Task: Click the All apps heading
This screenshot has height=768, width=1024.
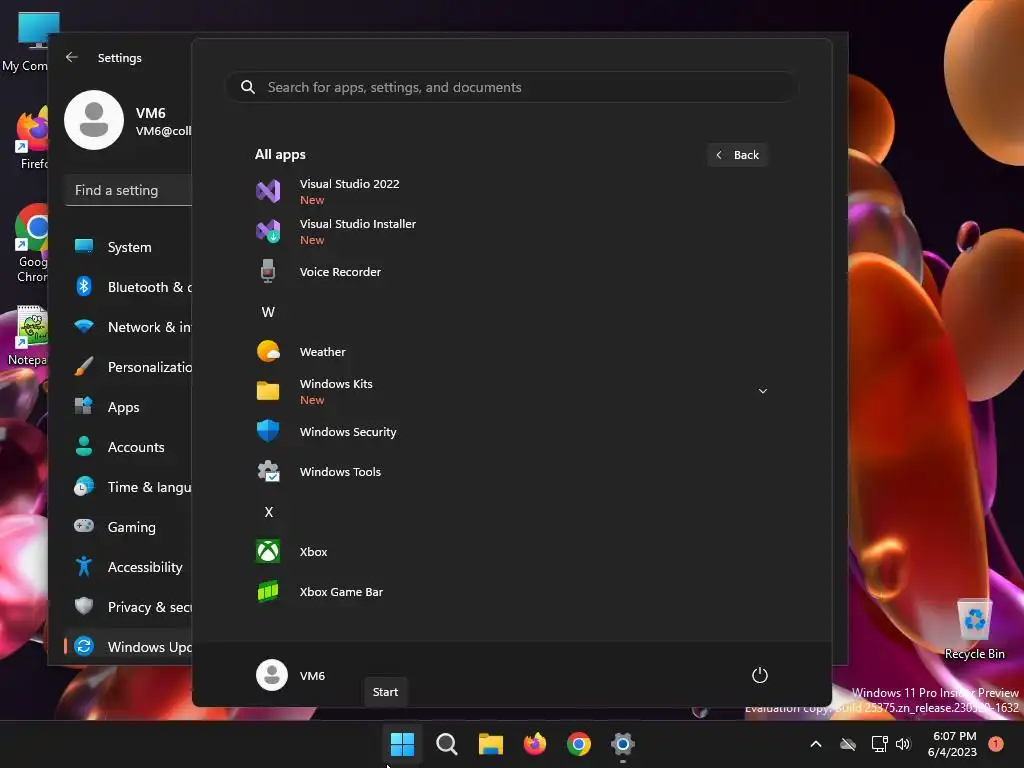Action: (x=280, y=154)
